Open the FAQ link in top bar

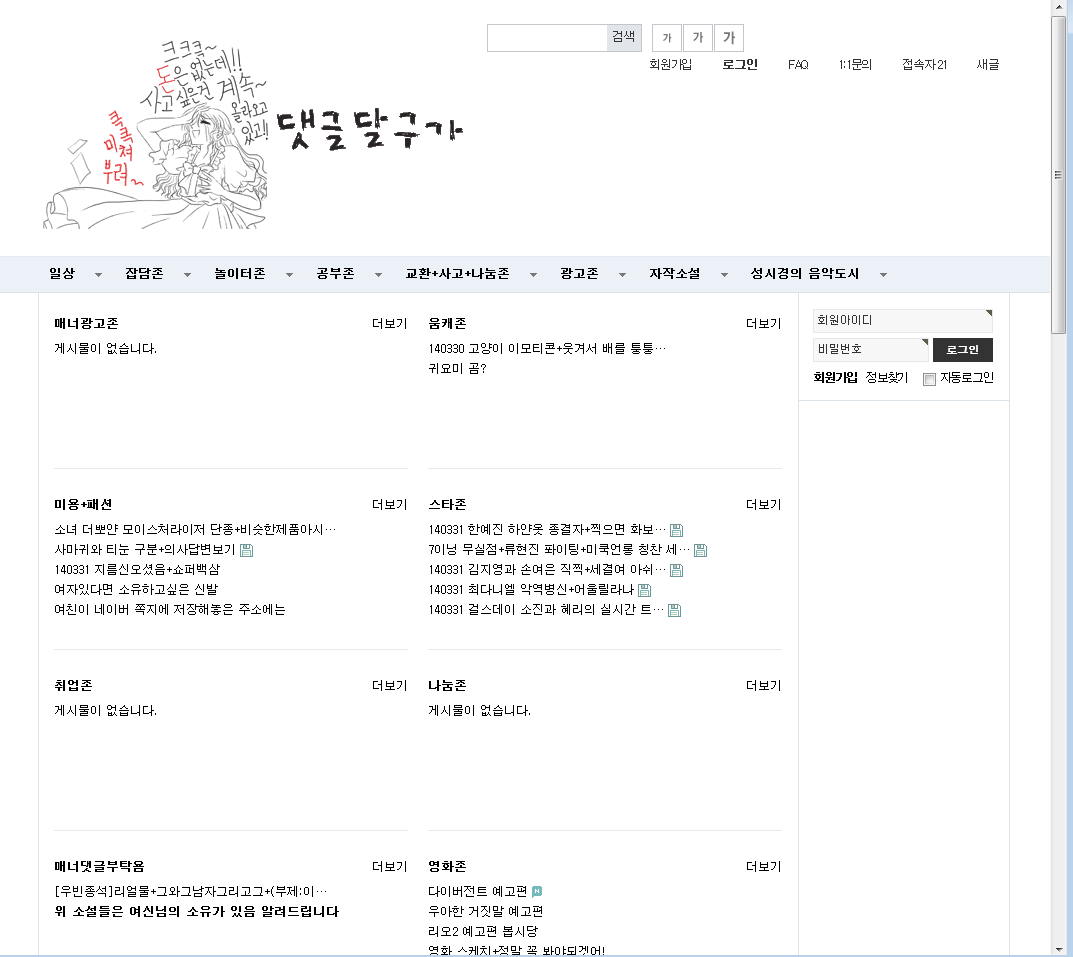point(798,65)
